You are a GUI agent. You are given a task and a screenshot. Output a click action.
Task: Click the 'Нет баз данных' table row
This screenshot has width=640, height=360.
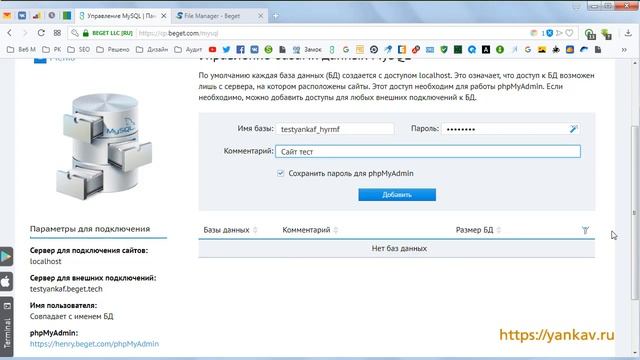click(x=397, y=248)
